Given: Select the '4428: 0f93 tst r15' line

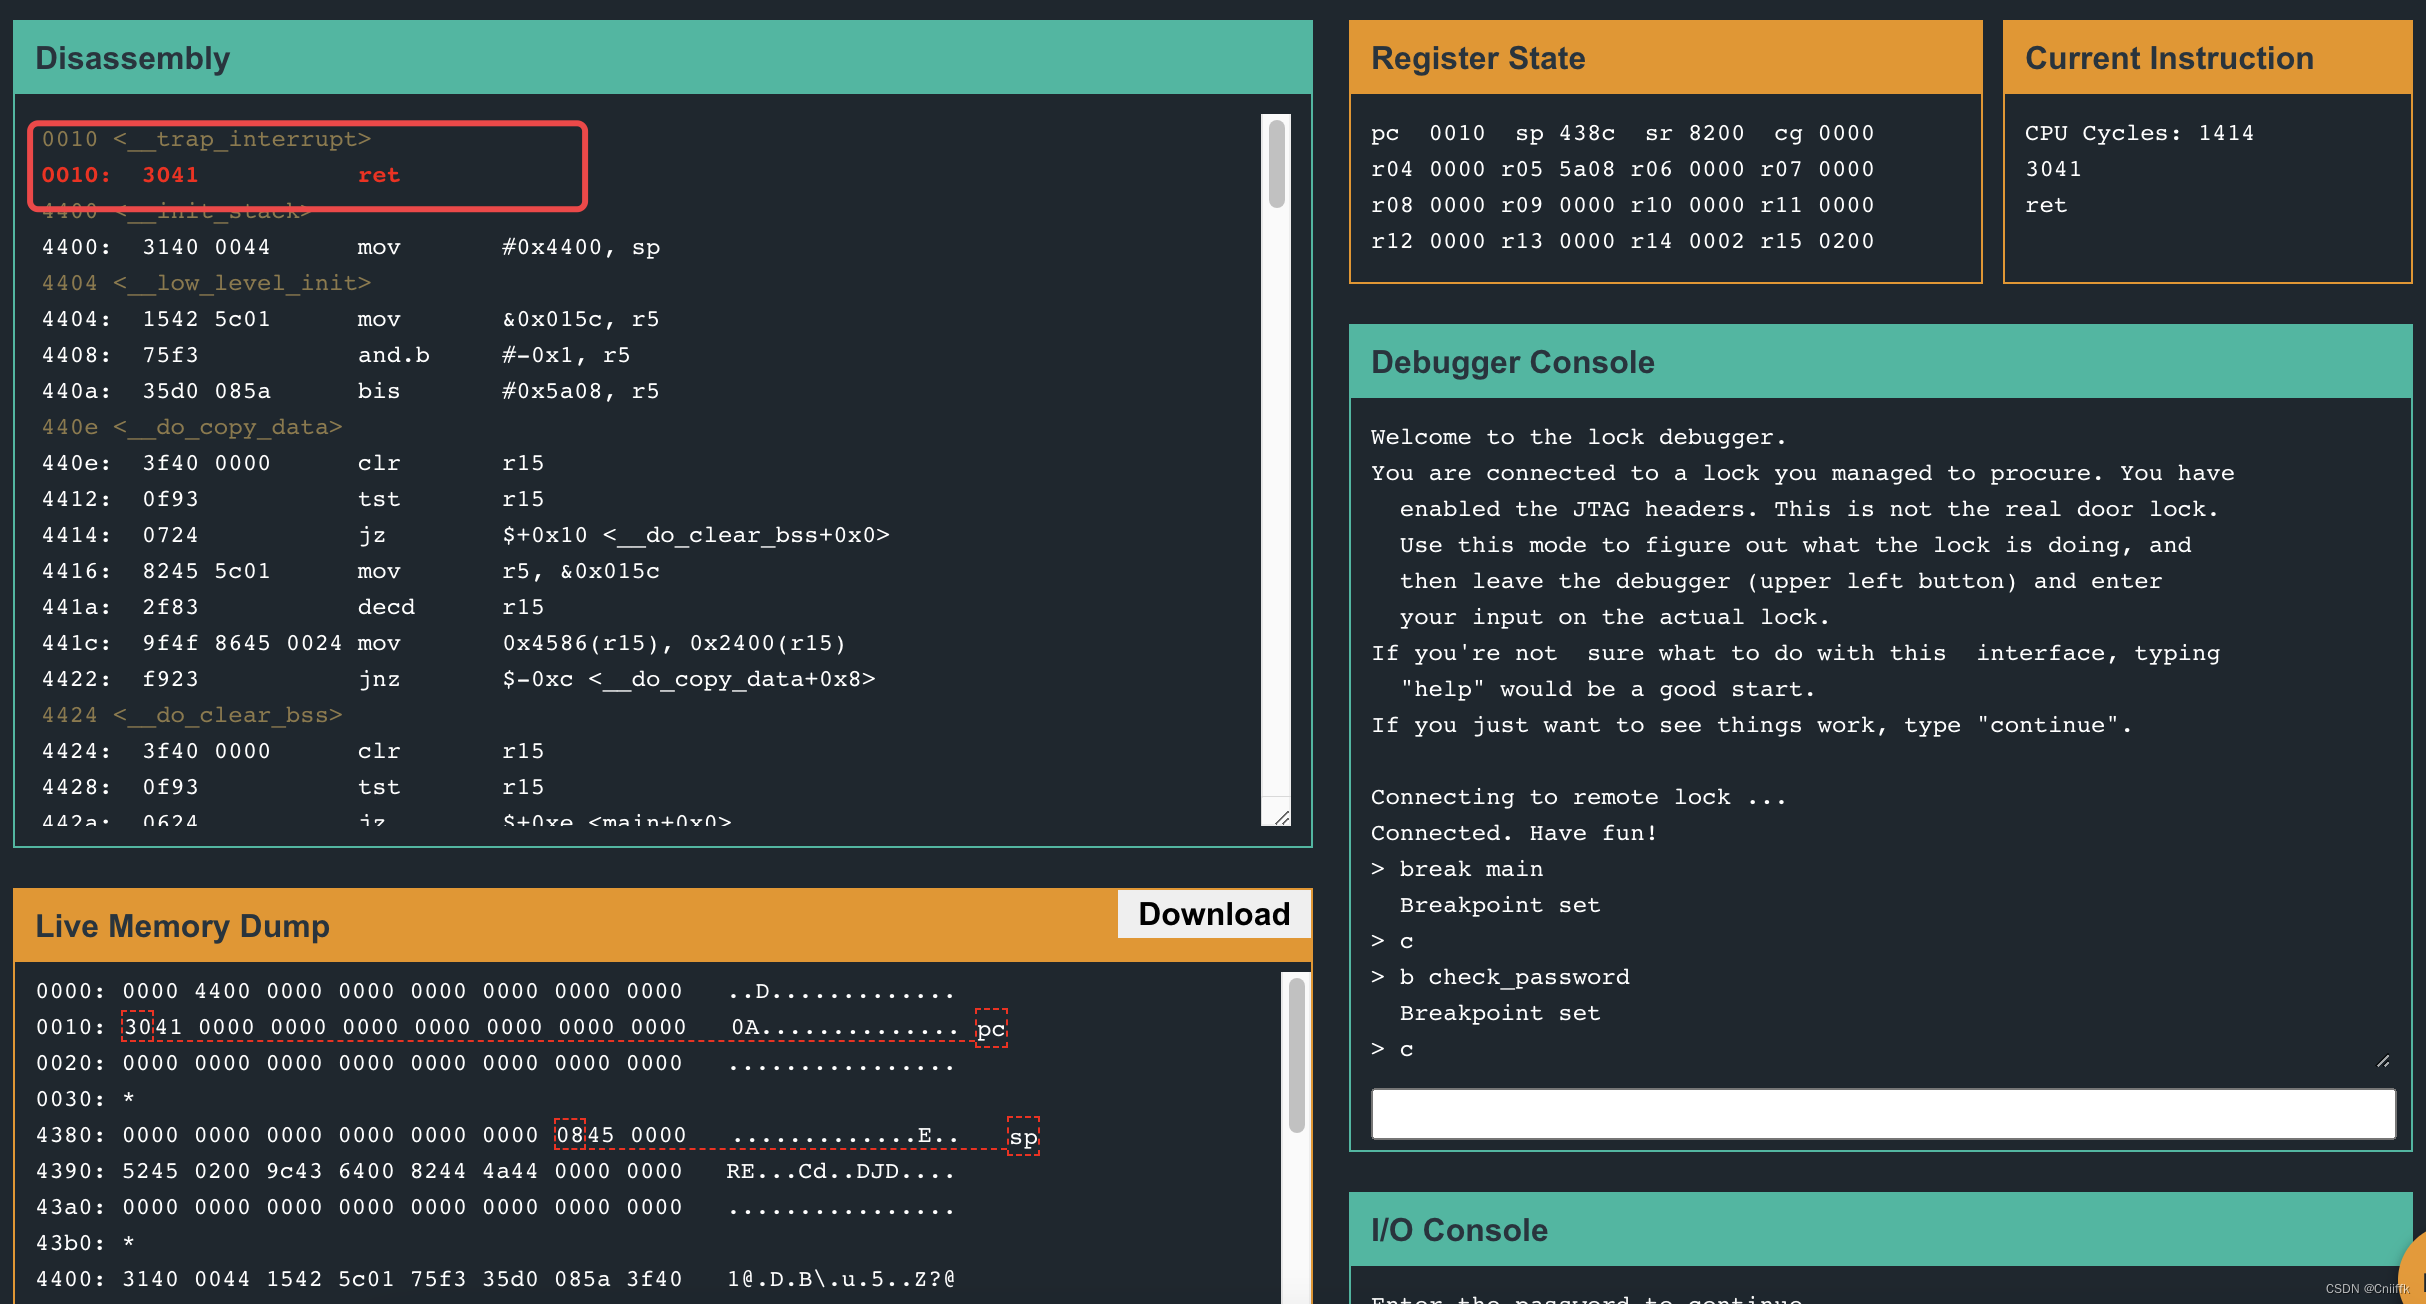Looking at the screenshot, I should pos(293,787).
